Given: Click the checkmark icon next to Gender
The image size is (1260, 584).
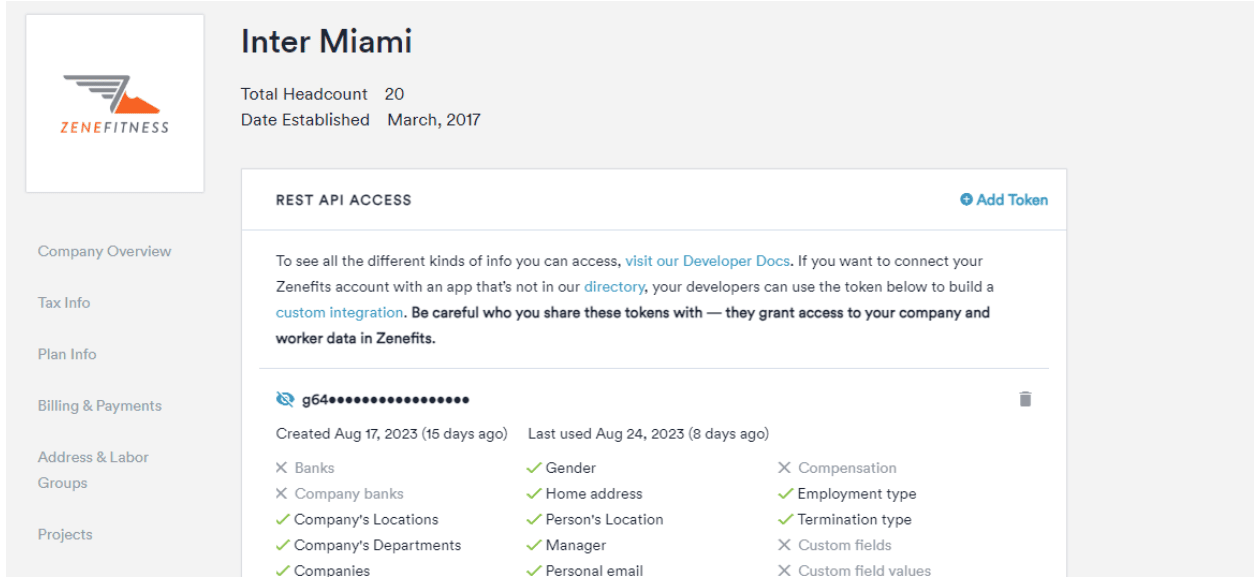Looking at the screenshot, I should (x=534, y=468).
